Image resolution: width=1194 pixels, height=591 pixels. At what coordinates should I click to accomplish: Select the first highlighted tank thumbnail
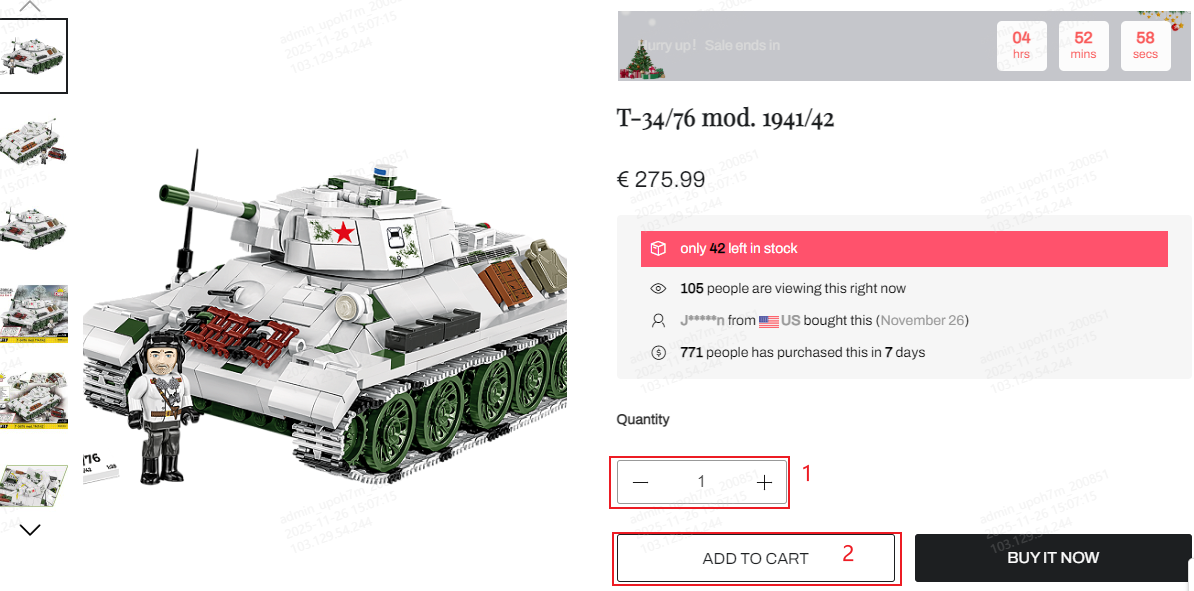pos(34,56)
